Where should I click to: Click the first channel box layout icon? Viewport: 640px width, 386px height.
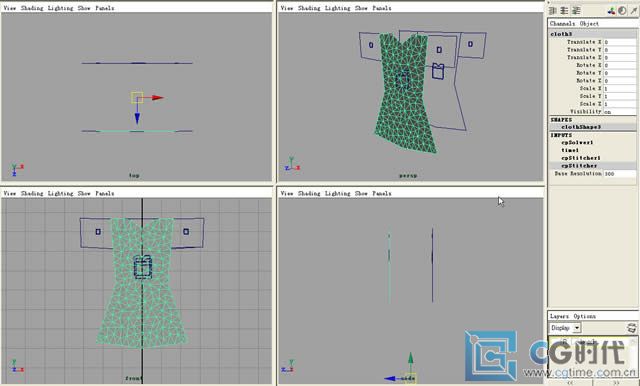tap(553, 11)
